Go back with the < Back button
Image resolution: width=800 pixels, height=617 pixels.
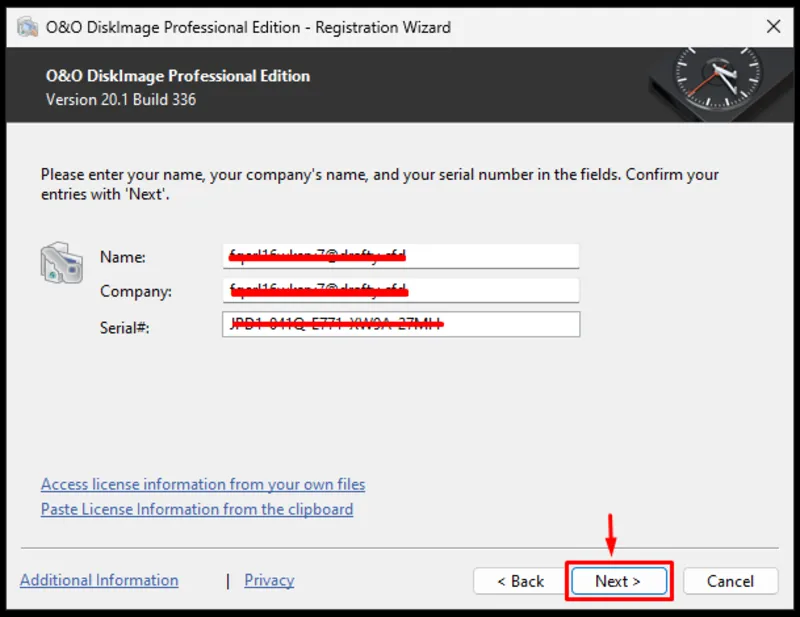click(520, 581)
